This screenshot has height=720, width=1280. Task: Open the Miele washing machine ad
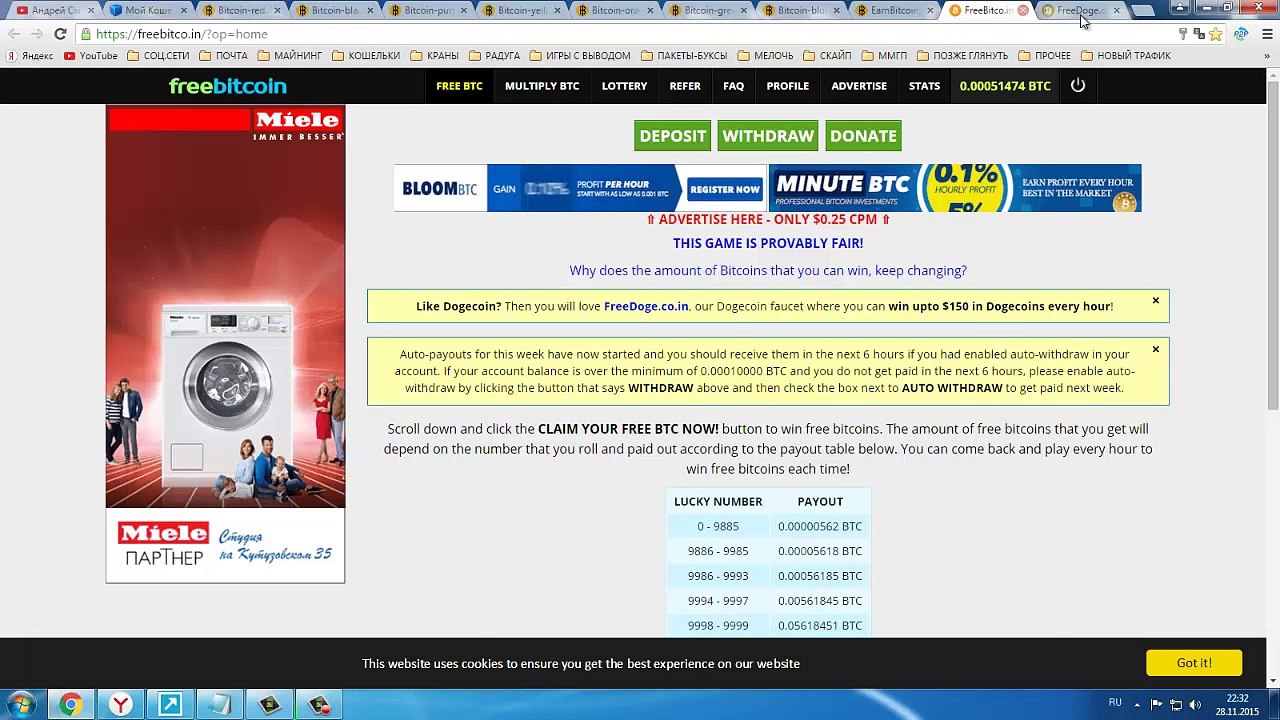pyautogui.click(x=225, y=344)
